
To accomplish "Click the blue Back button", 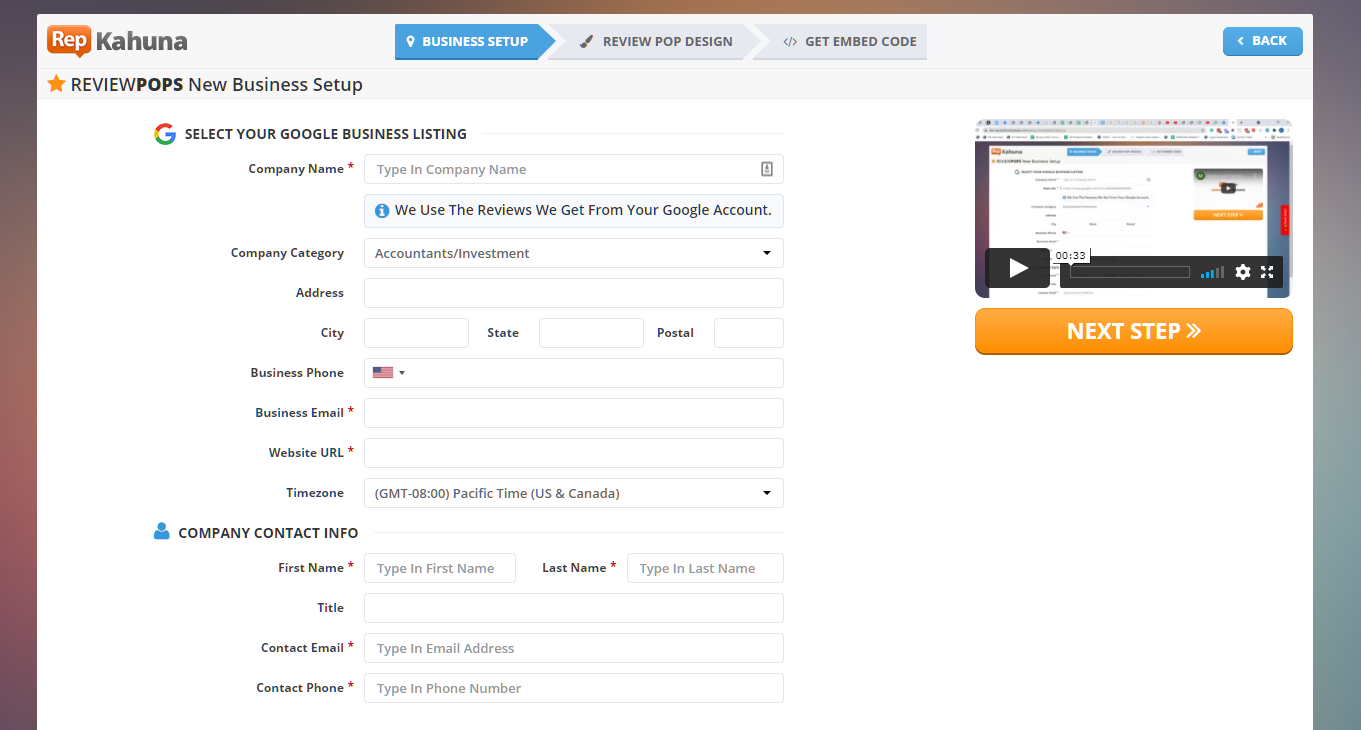I will 1262,41.
